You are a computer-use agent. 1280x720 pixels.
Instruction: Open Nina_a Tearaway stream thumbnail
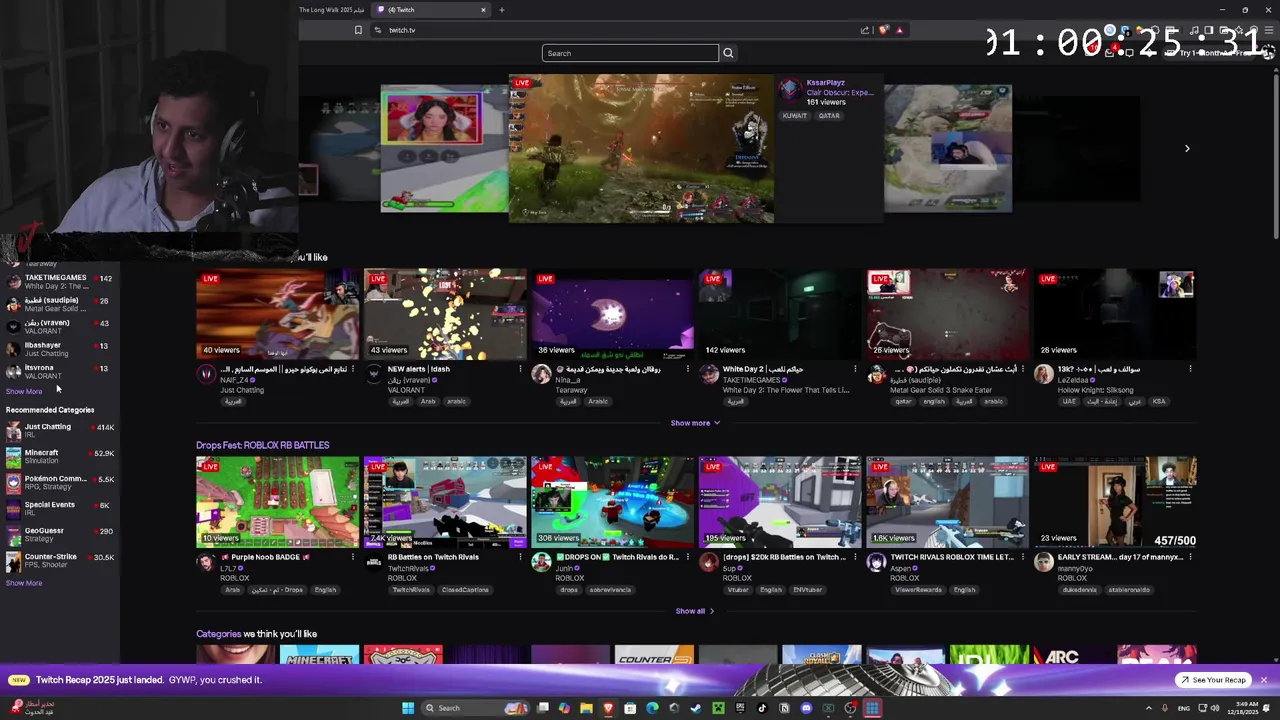(612, 314)
